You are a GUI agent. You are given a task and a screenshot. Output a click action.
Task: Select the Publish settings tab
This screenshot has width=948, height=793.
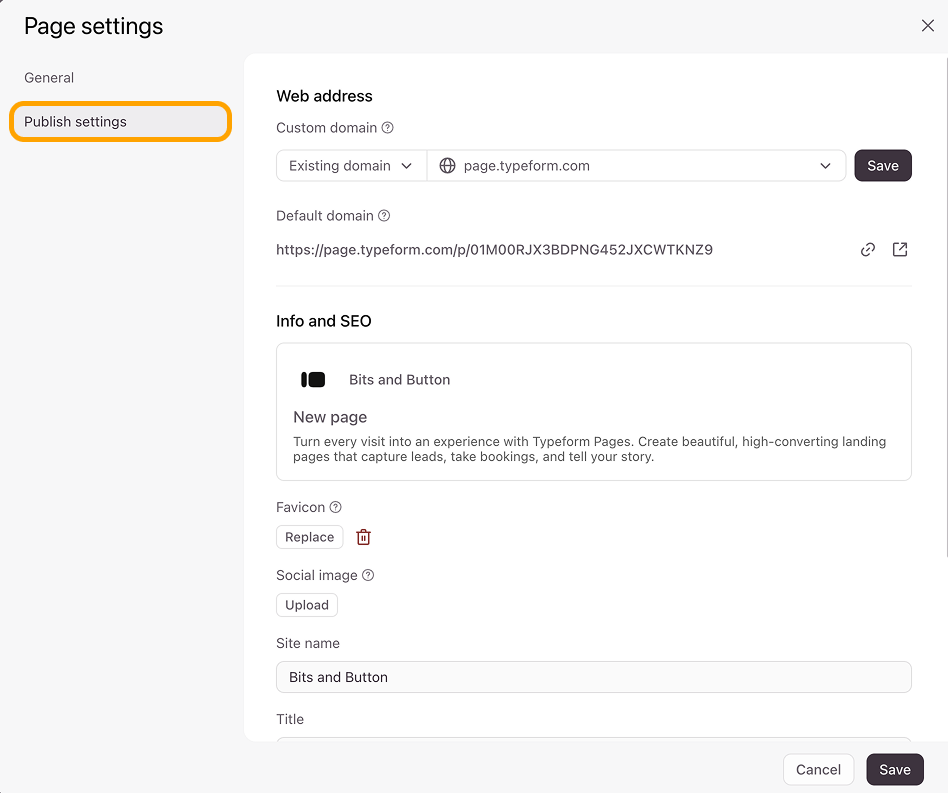[x=120, y=121]
